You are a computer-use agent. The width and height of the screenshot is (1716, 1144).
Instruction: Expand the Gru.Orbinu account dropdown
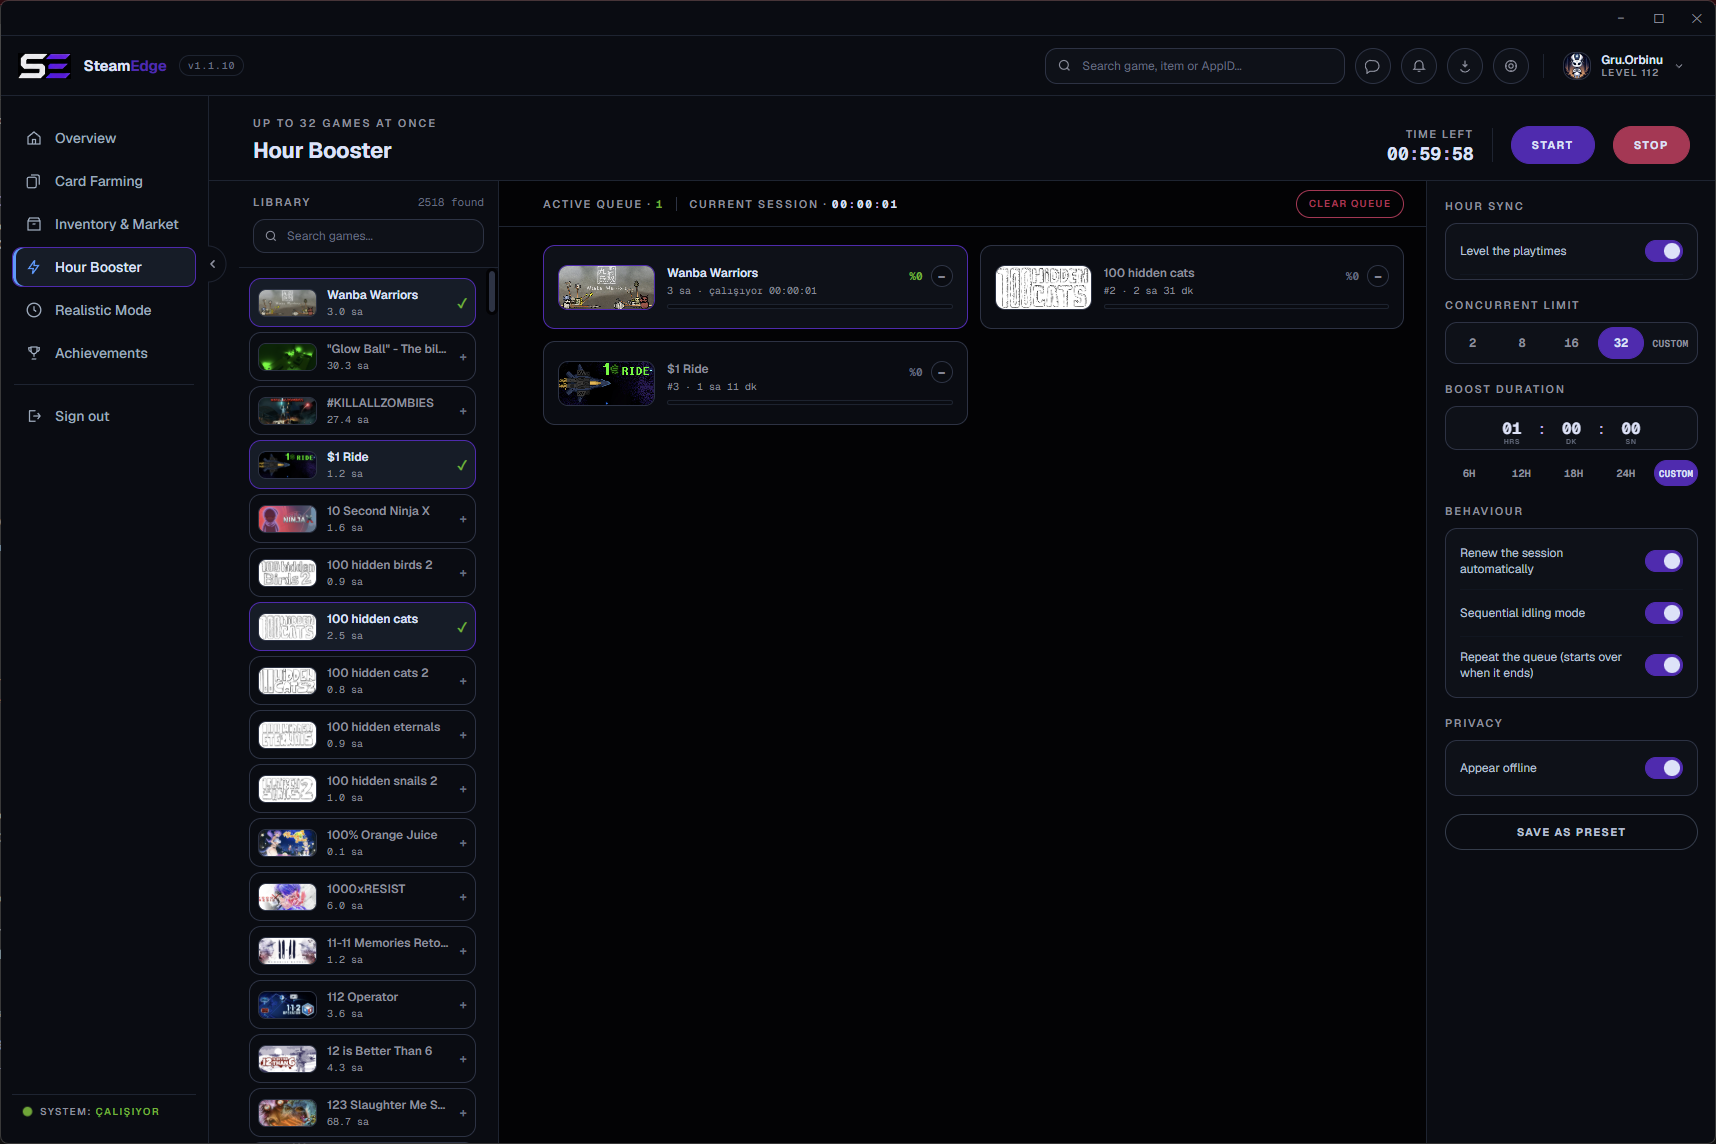1679,66
